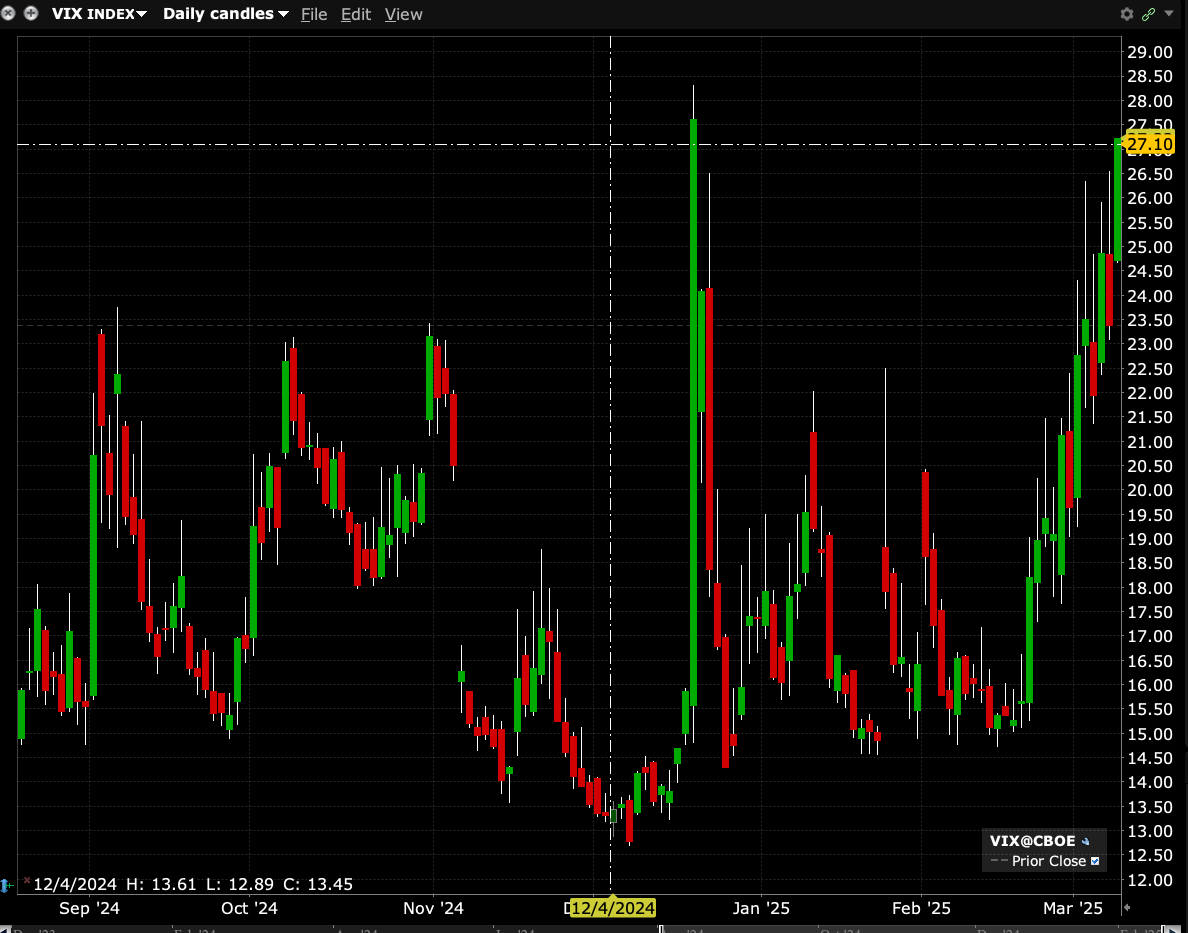Click the VIX@CBOE legend label
The height and width of the screenshot is (933, 1188).
[x=1032, y=841]
